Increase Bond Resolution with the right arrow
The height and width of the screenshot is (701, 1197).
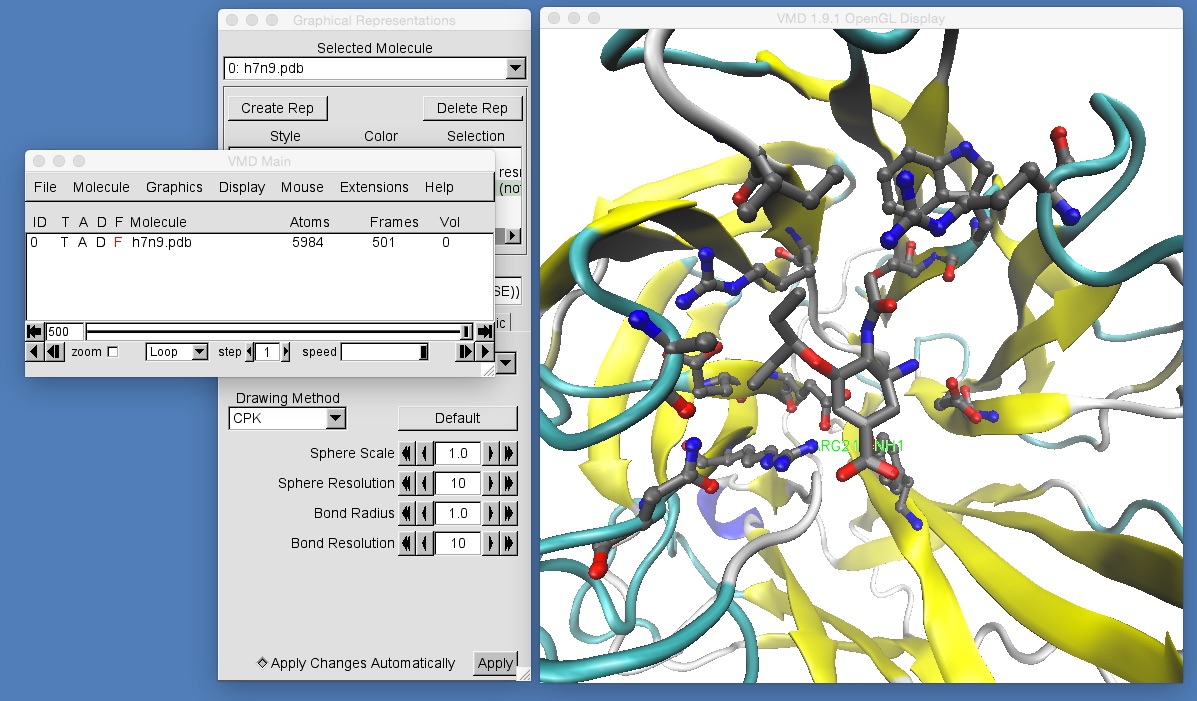point(493,543)
